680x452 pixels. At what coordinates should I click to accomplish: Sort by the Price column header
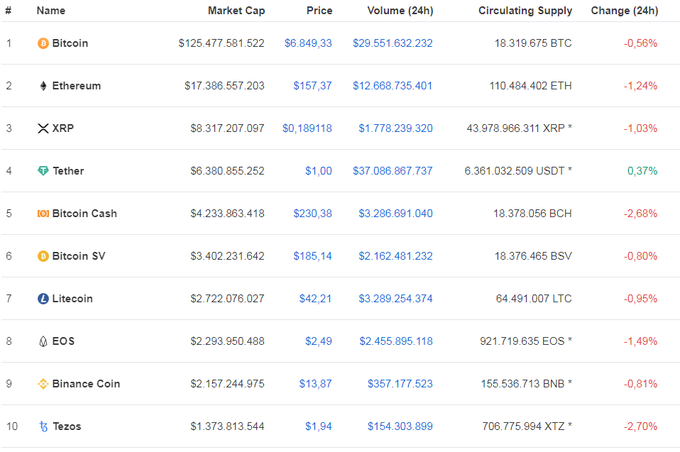[319, 10]
